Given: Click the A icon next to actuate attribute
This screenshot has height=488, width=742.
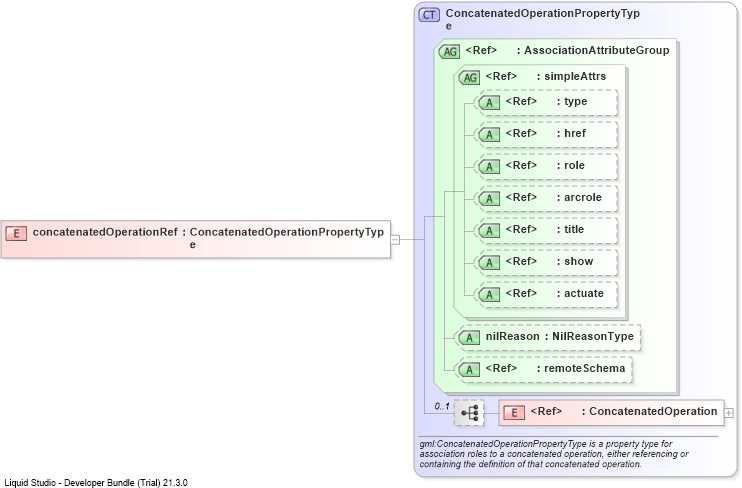Looking at the screenshot, I should pos(489,295).
